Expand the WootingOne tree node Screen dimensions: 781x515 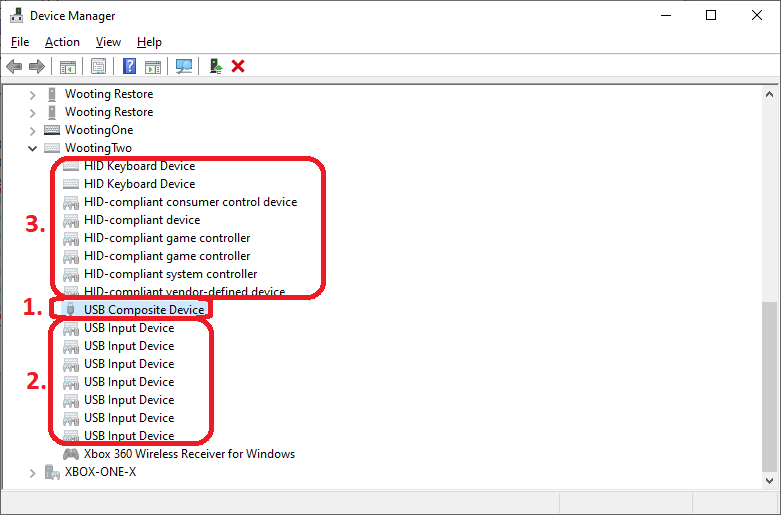[33, 130]
